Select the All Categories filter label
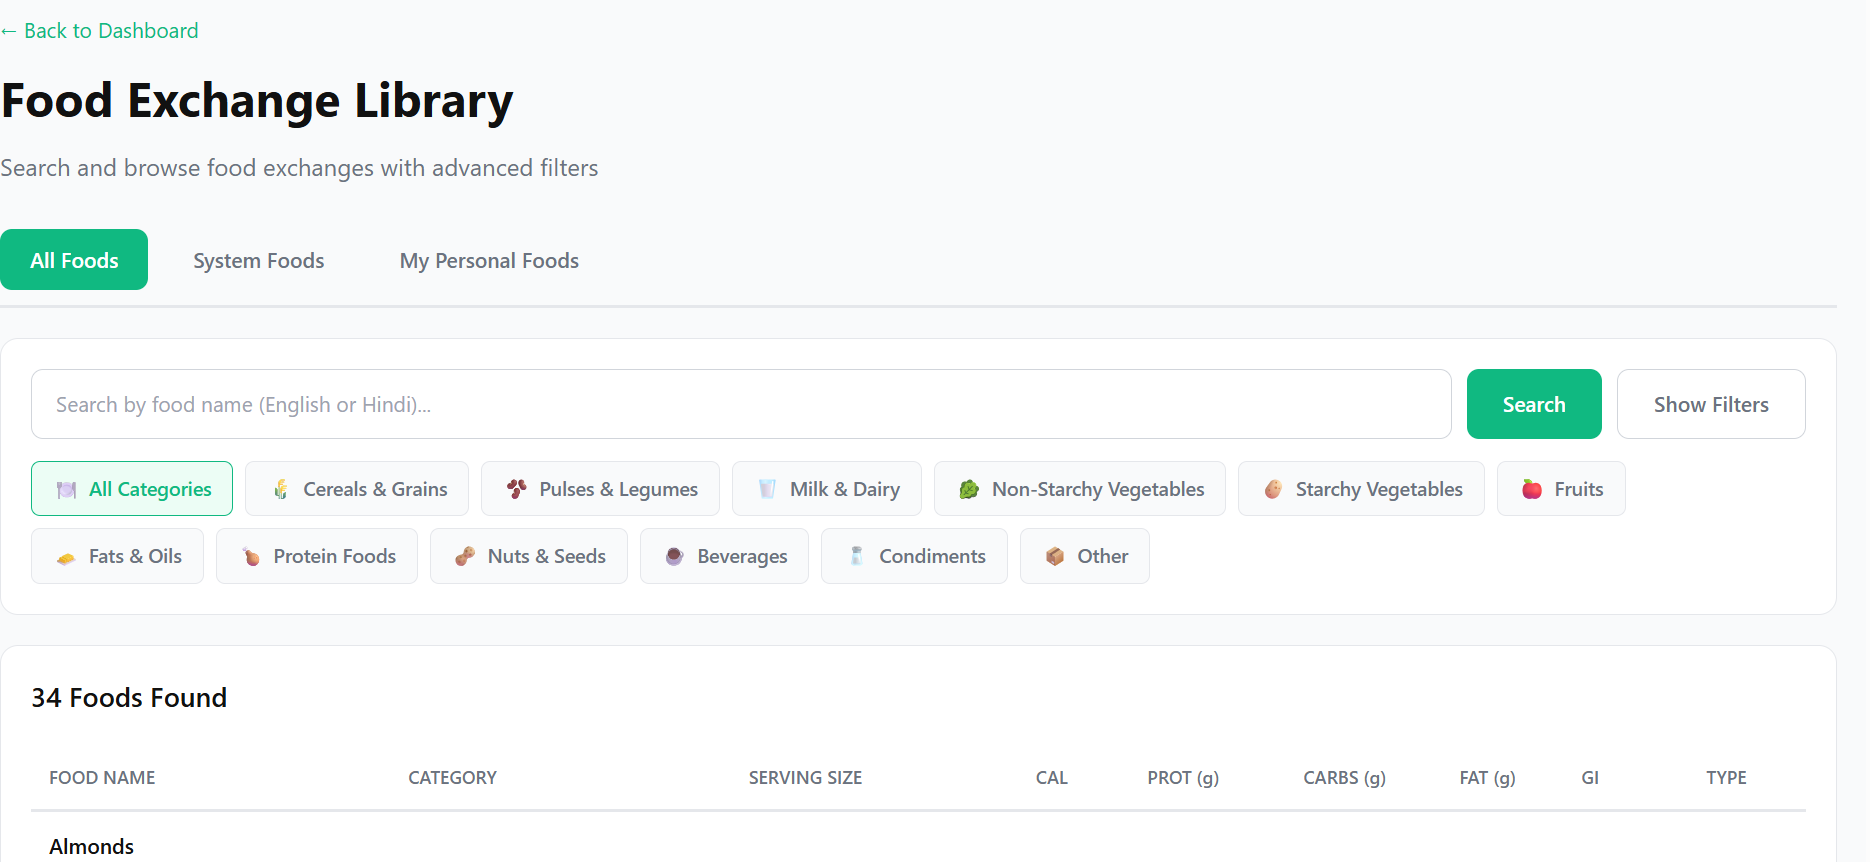This screenshot has width=1870, height=862. point(150,489)
